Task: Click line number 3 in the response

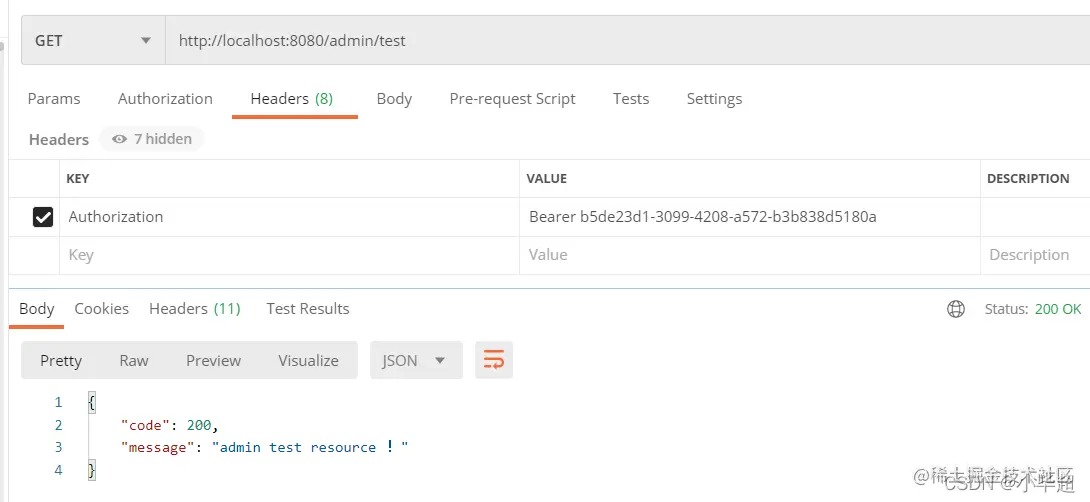Action: click(x=58, y=447)
